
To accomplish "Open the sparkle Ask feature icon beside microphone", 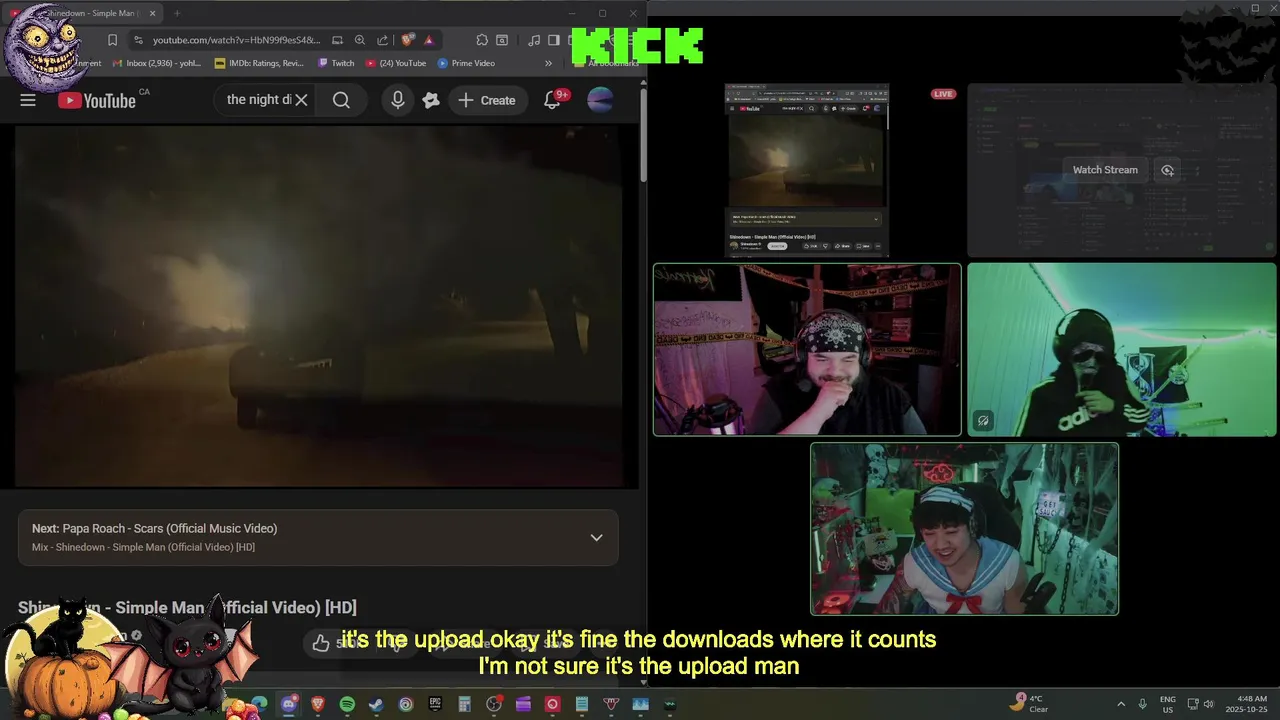I will tap(431, 100).
